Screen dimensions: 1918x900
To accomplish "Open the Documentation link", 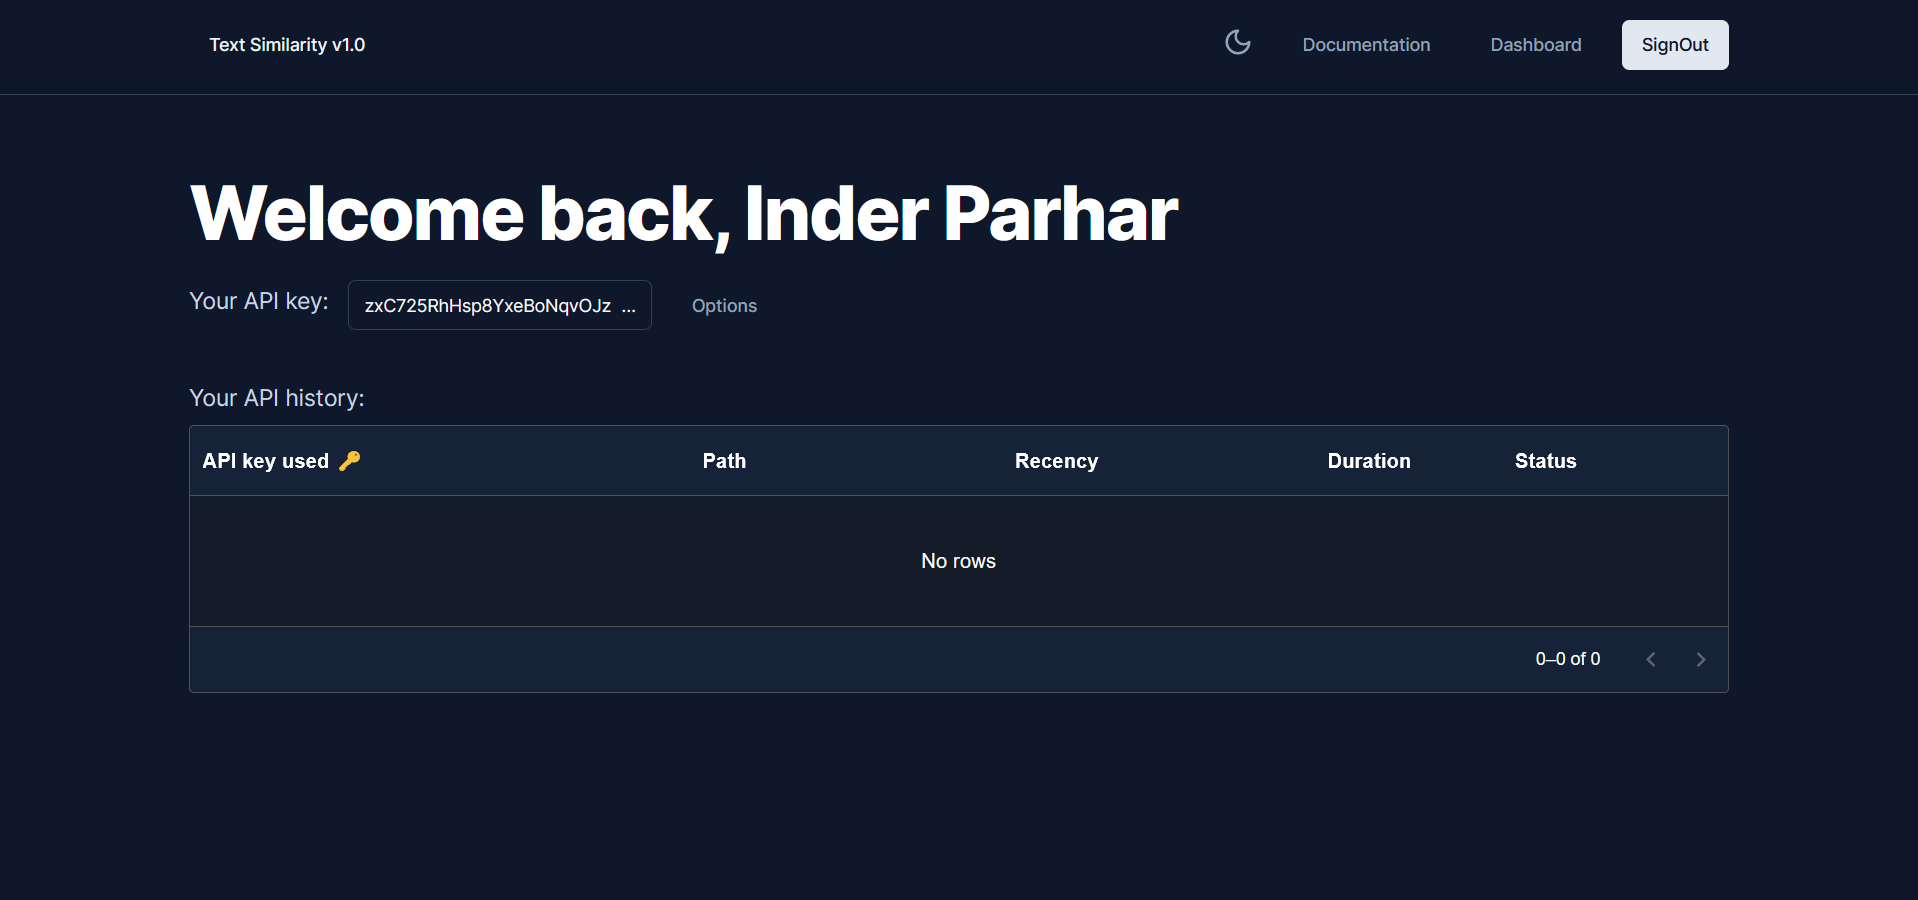I will [x=1366, y=45].
